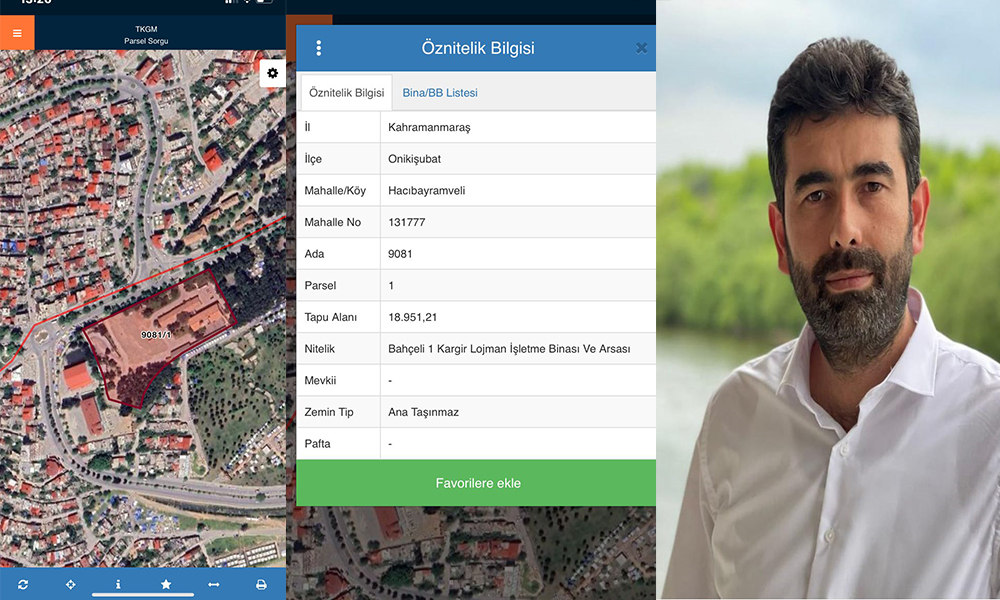1000x600 pixels.
Task: Select the Öznitelik Bilgisi tab
Action: point(346,93)
